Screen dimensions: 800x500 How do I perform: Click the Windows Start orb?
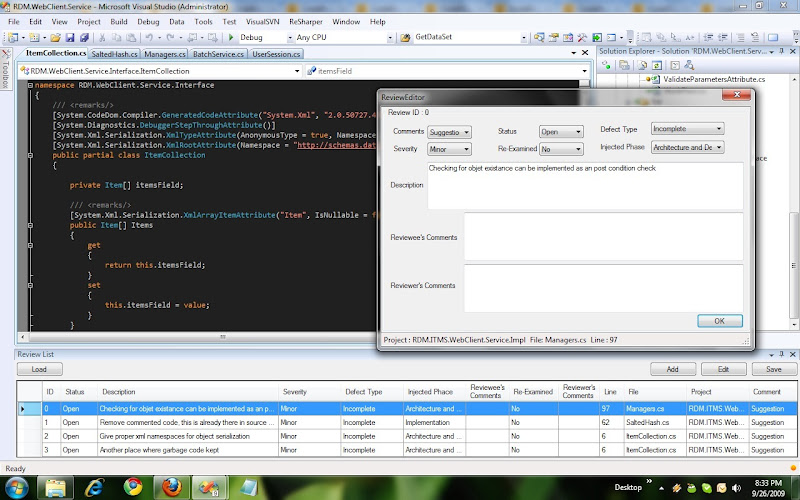click(x=17, y=486)
